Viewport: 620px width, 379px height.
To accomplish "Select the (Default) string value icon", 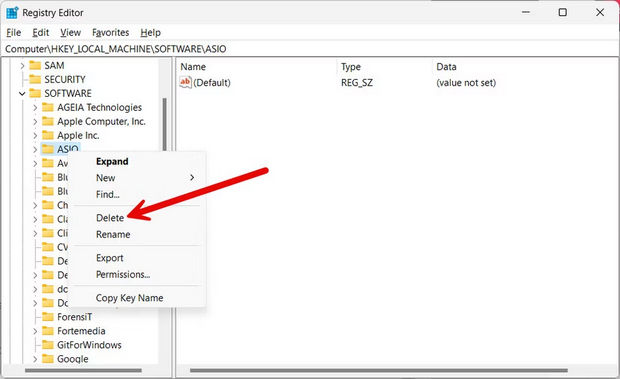I will [185, 82].
